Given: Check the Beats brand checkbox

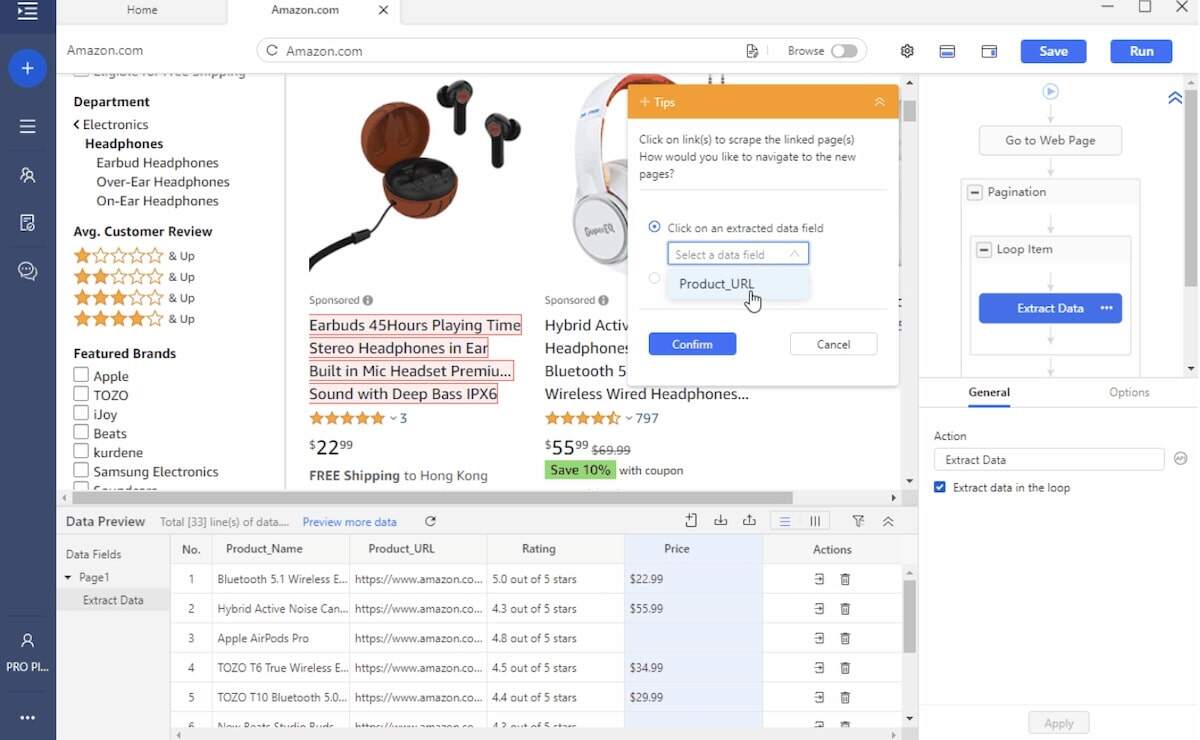Looking at the screenshot, I should point(81,432).
